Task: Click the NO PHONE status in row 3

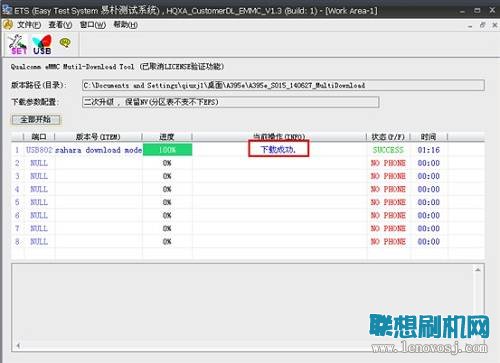Action: [388, 176]
